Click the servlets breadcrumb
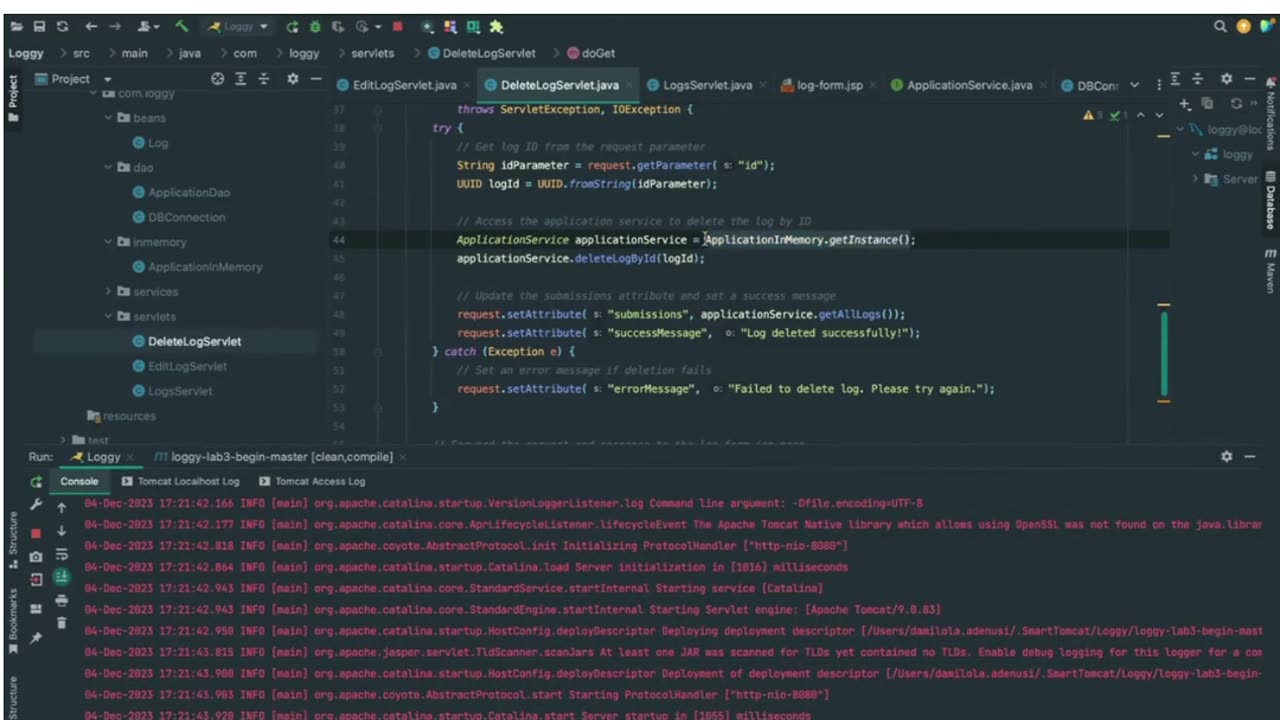 pos(373,53)
